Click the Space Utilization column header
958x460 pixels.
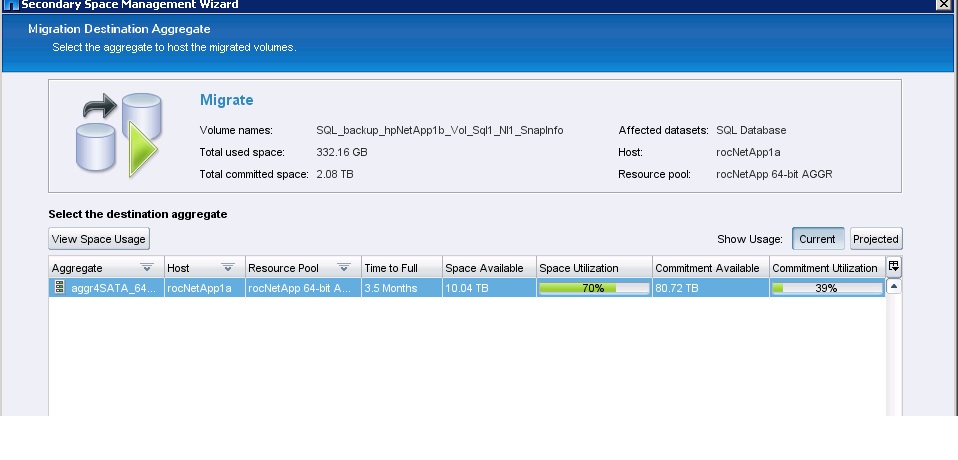click(x=593, y=268)
